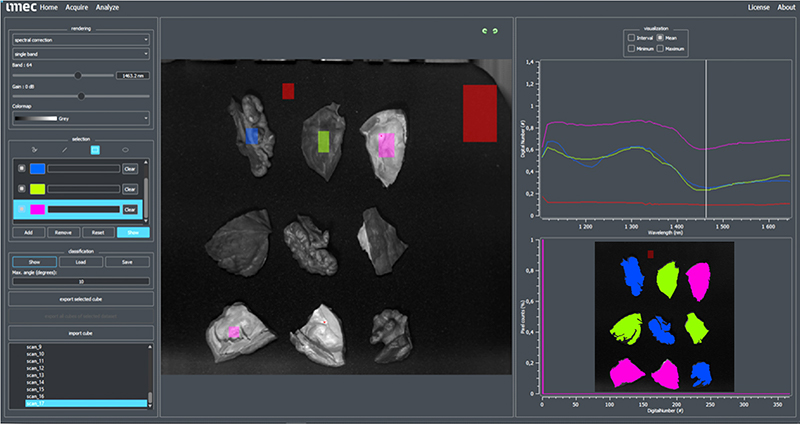Click the Band slider handle
This screenshot has width=800, height=424.
click(79, 74)
